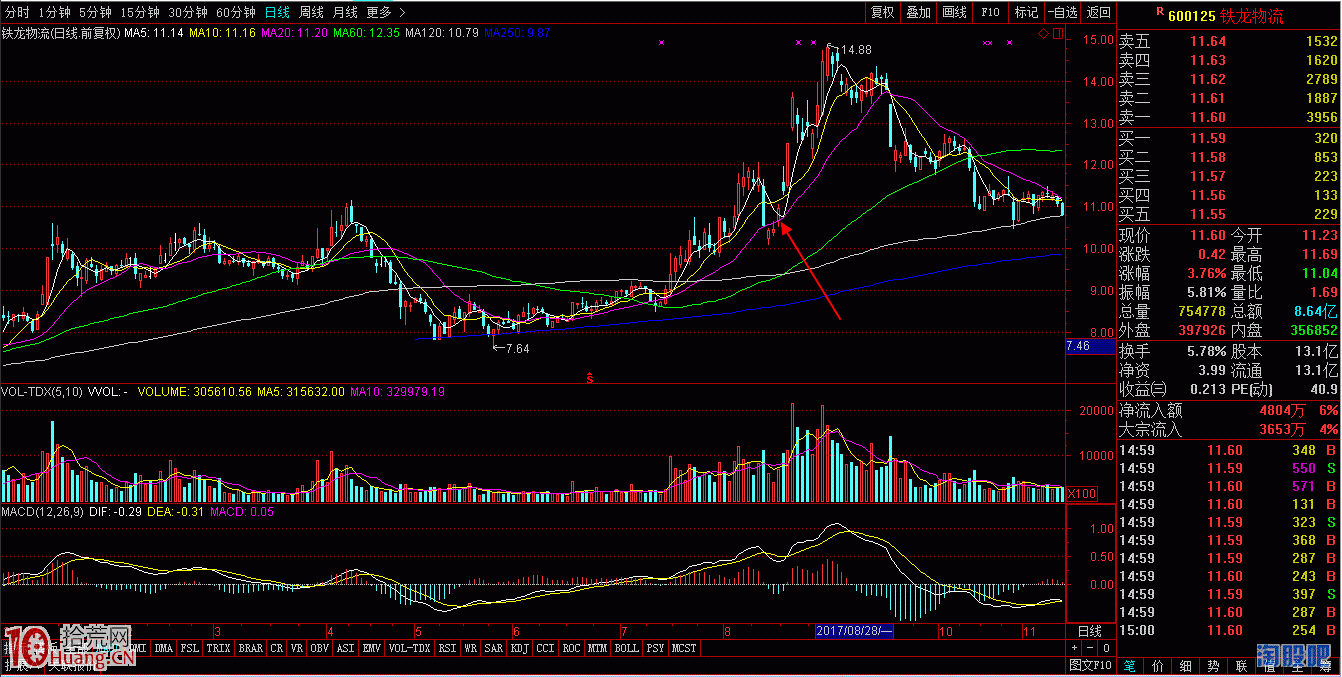Viewport: 1342px width, 677px height.
Task: Click the diamond icon above price axis
Action: coord(1044,34)
